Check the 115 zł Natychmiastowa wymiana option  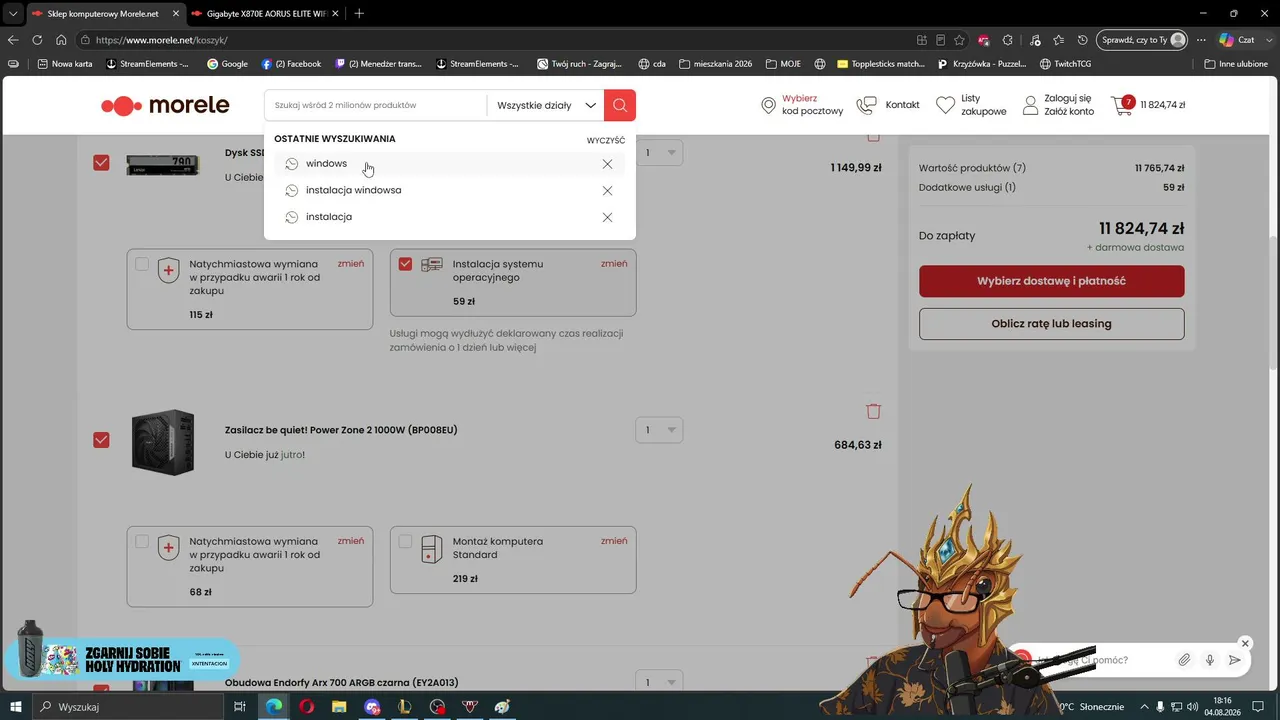142,264
